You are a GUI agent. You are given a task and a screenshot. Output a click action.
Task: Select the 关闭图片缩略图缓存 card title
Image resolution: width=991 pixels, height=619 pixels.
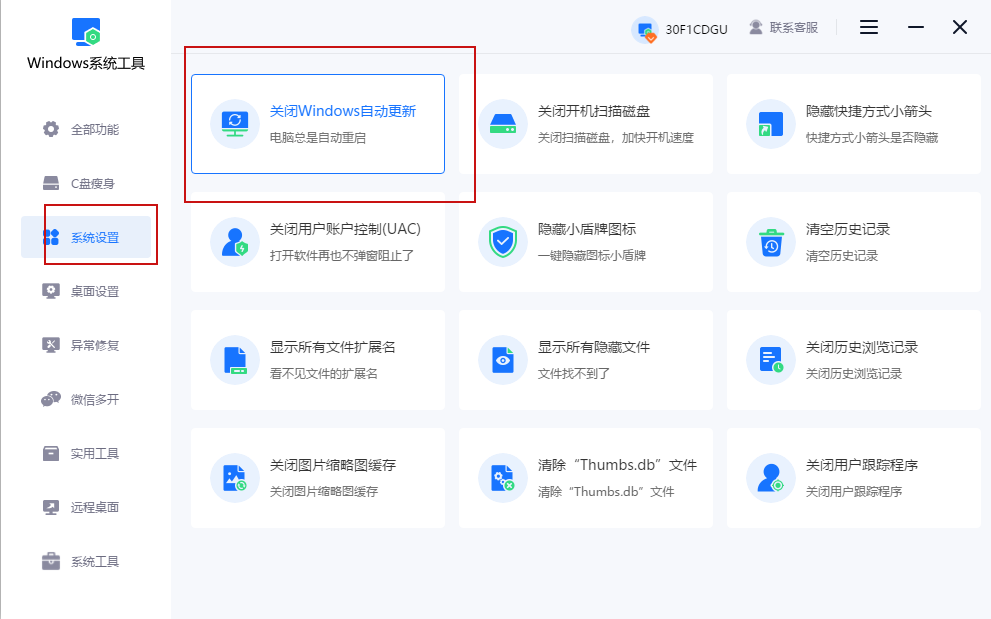point(332,465)
